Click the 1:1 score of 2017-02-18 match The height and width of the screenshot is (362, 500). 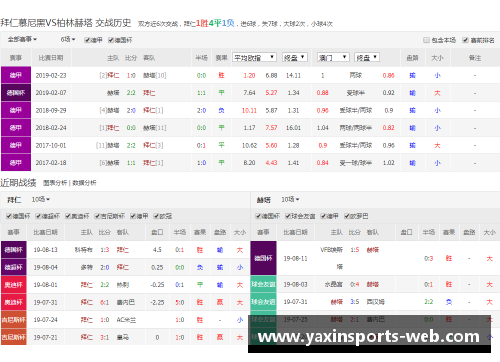131,163
